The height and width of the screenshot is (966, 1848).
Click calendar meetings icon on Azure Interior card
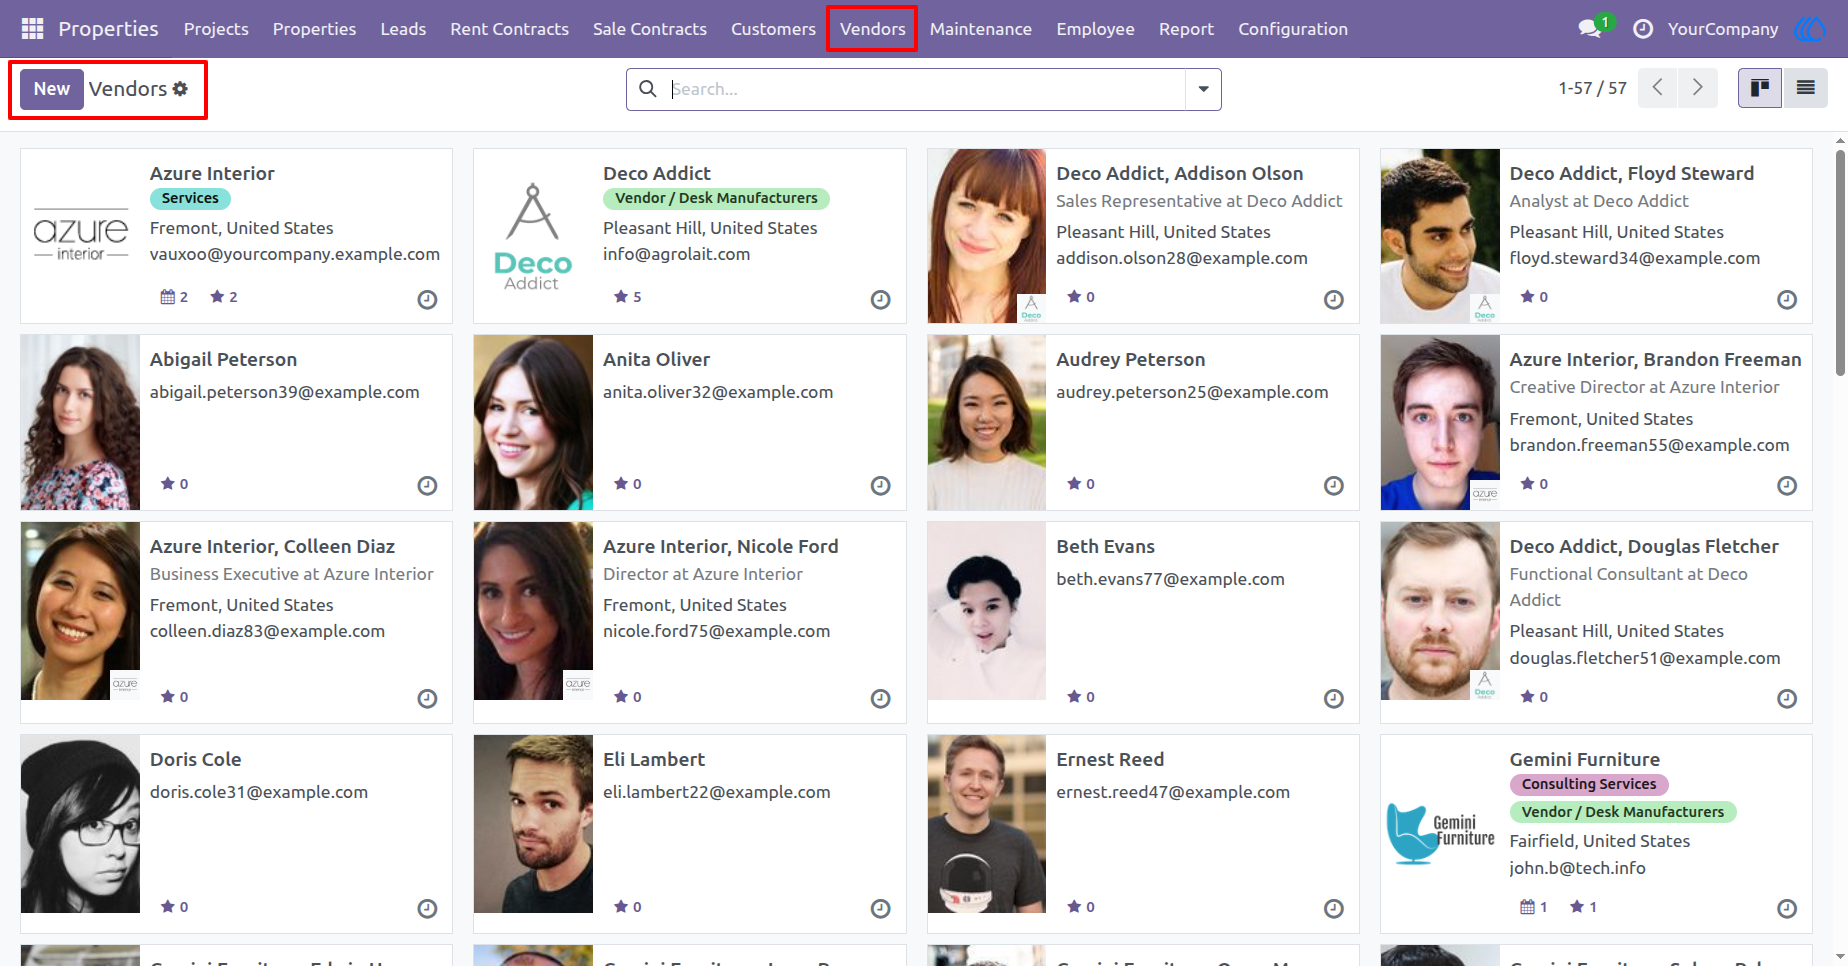pos(167,297)
